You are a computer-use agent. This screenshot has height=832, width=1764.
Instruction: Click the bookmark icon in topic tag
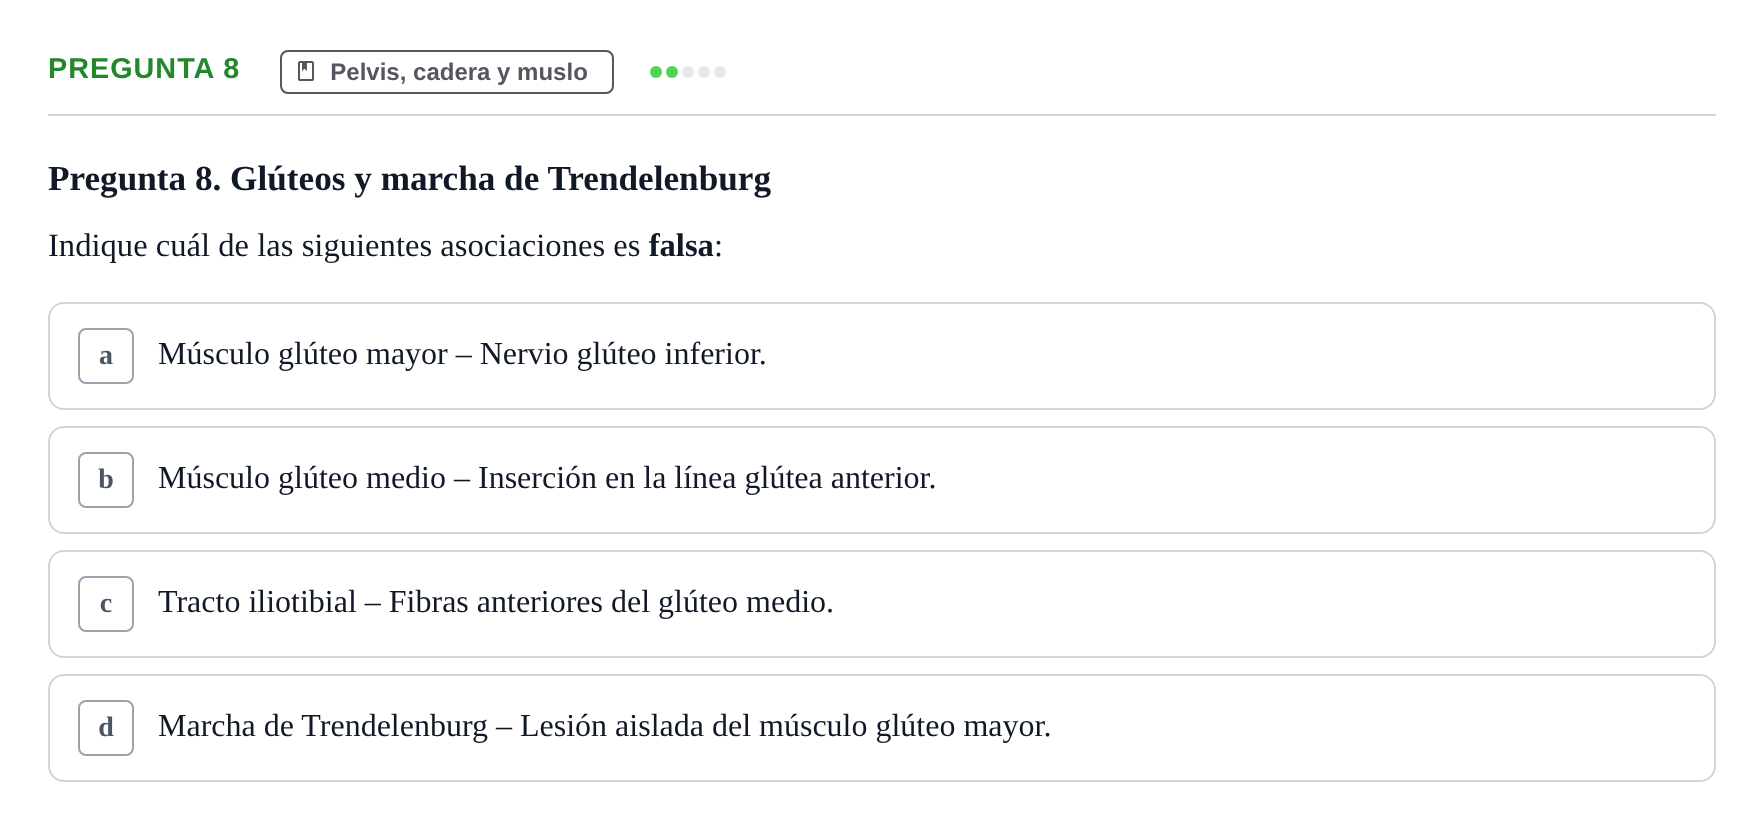(x=306, y=71)
